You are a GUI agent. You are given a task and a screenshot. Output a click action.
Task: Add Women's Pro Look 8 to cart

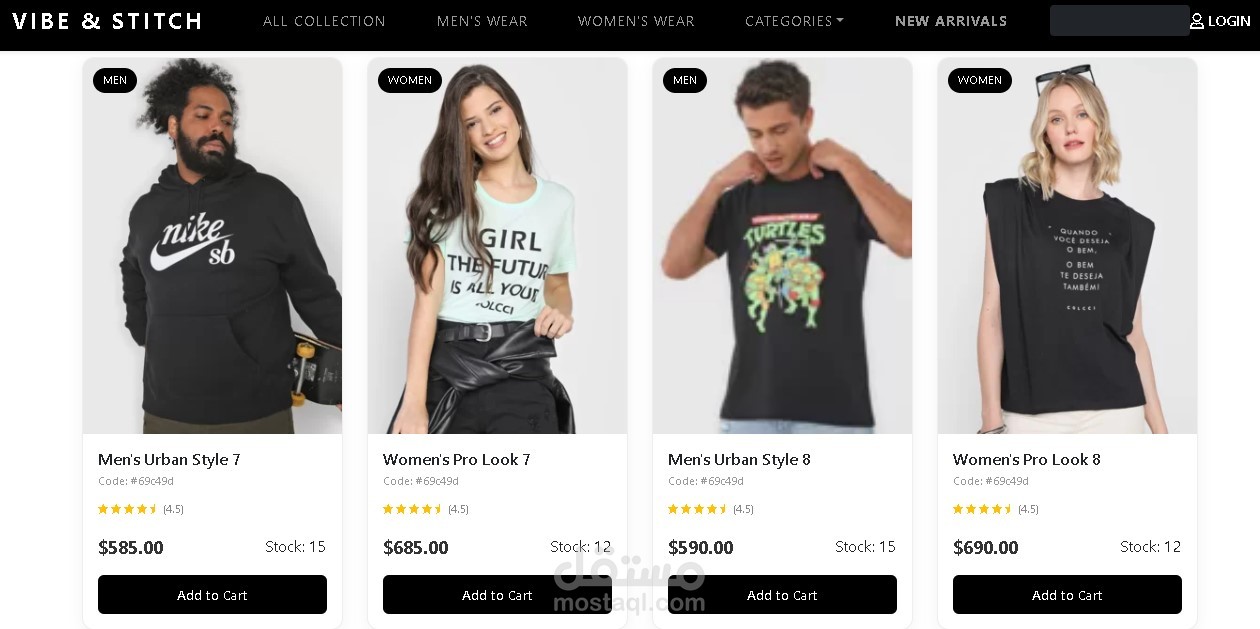[x=1067, y=595]
